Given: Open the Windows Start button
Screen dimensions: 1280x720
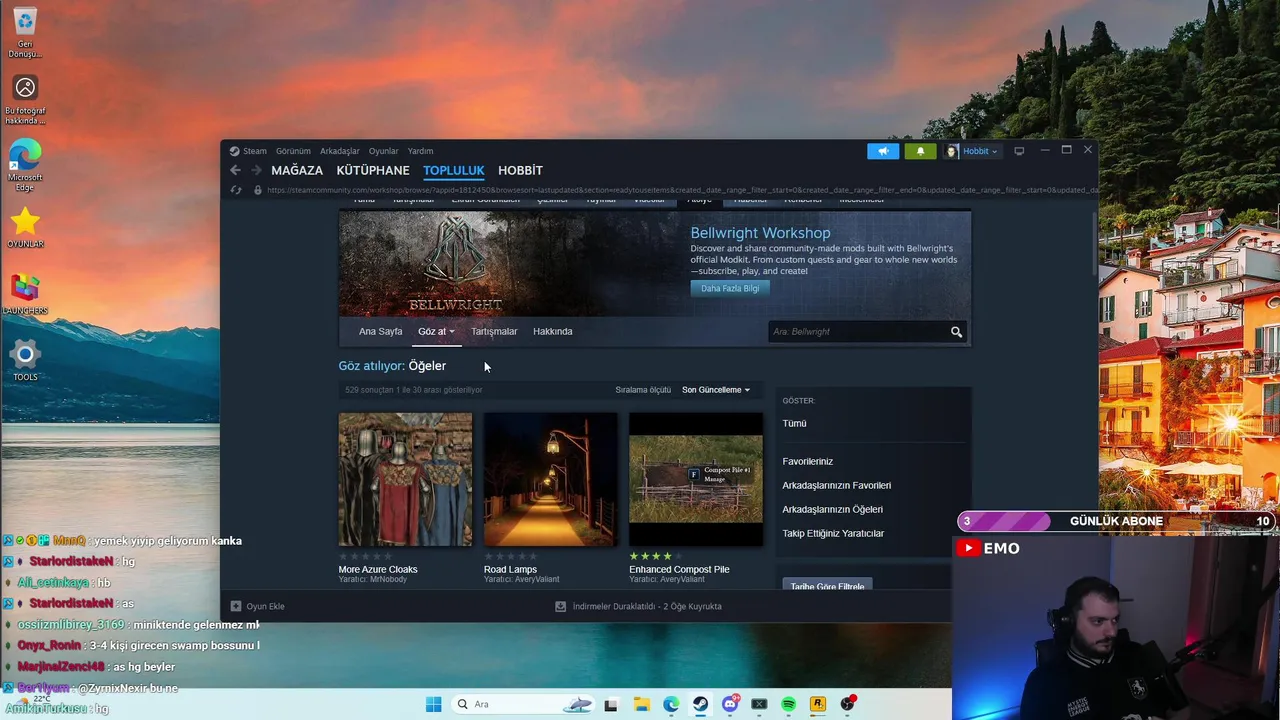Looking at the screenshot, I should point(433,704).
